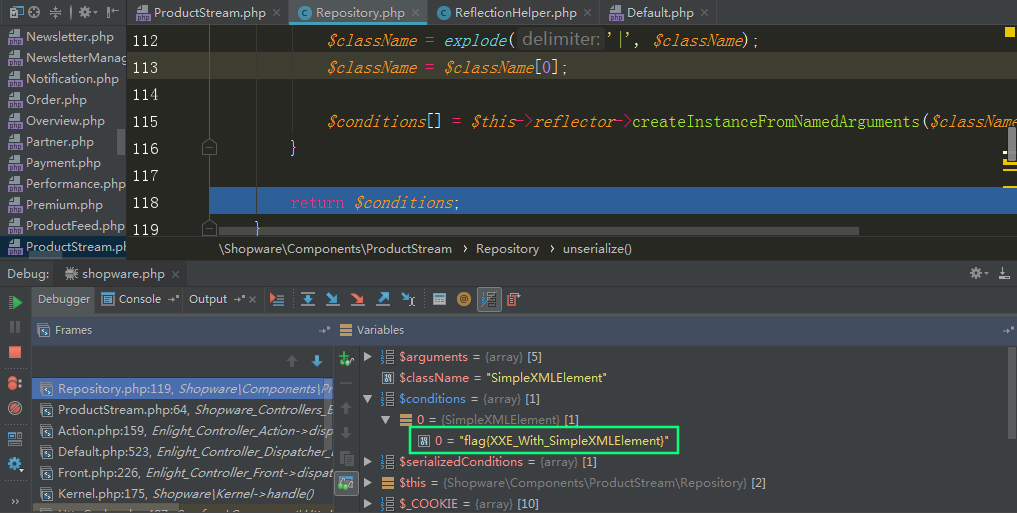This screenshot has width=1017, height=513.
Task: Toggle the Mute Breakpoints icon
Action: [15, 408]
